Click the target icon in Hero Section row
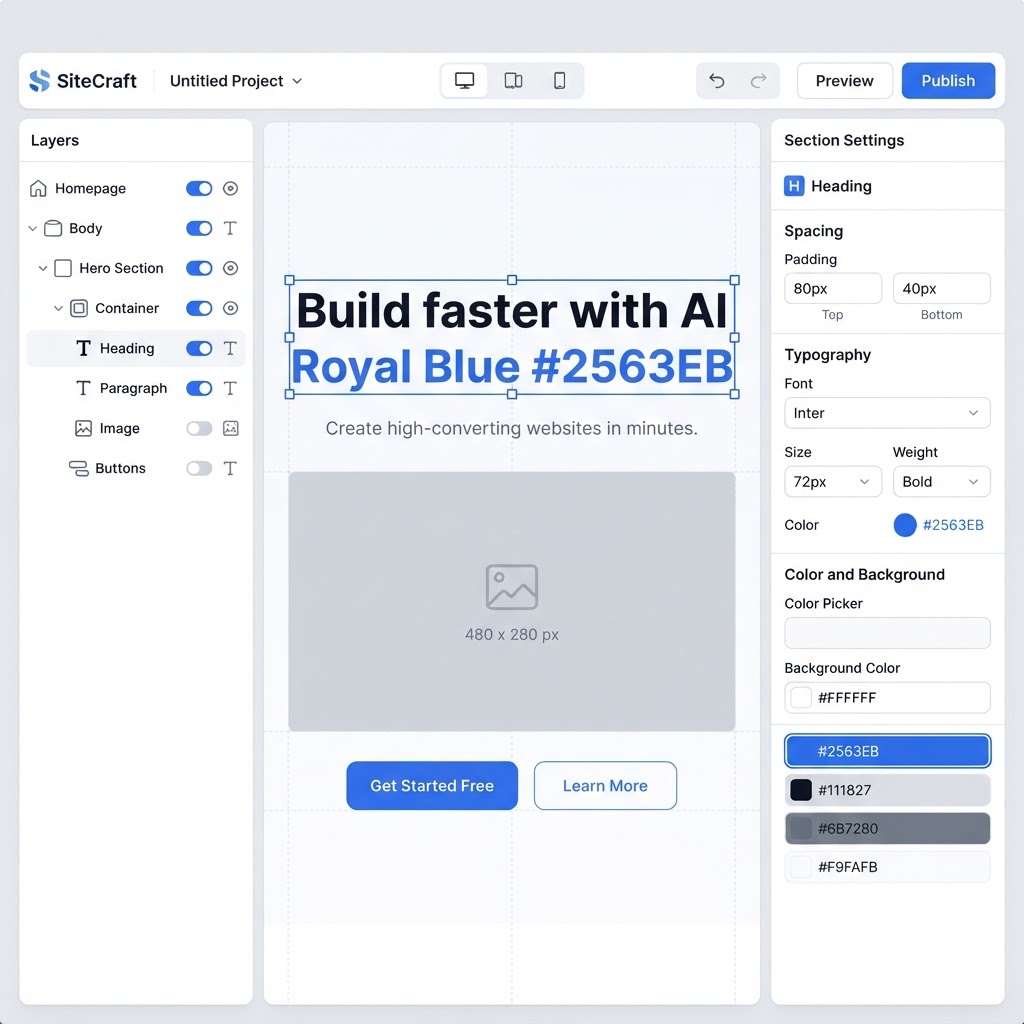1024x1024 pixels. (230, 268)
